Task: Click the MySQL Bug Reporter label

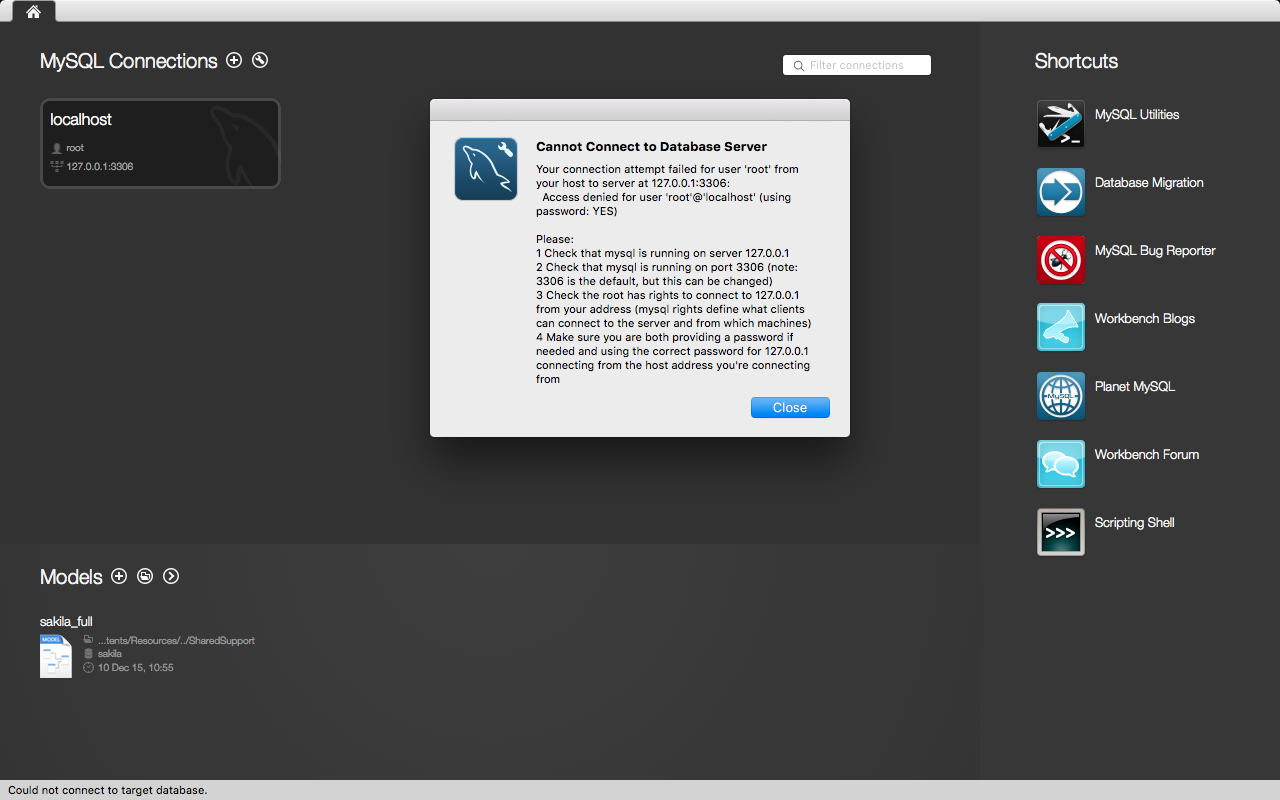Action: [1155, 251]
